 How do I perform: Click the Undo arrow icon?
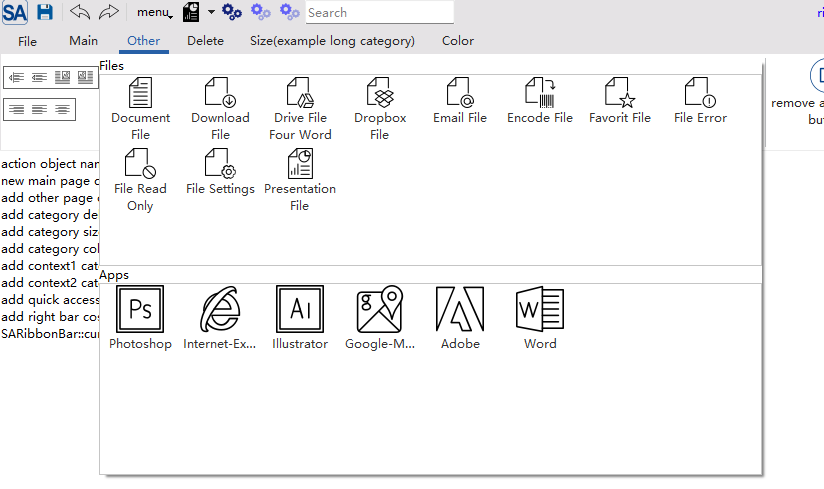click(x=80, y=12)
